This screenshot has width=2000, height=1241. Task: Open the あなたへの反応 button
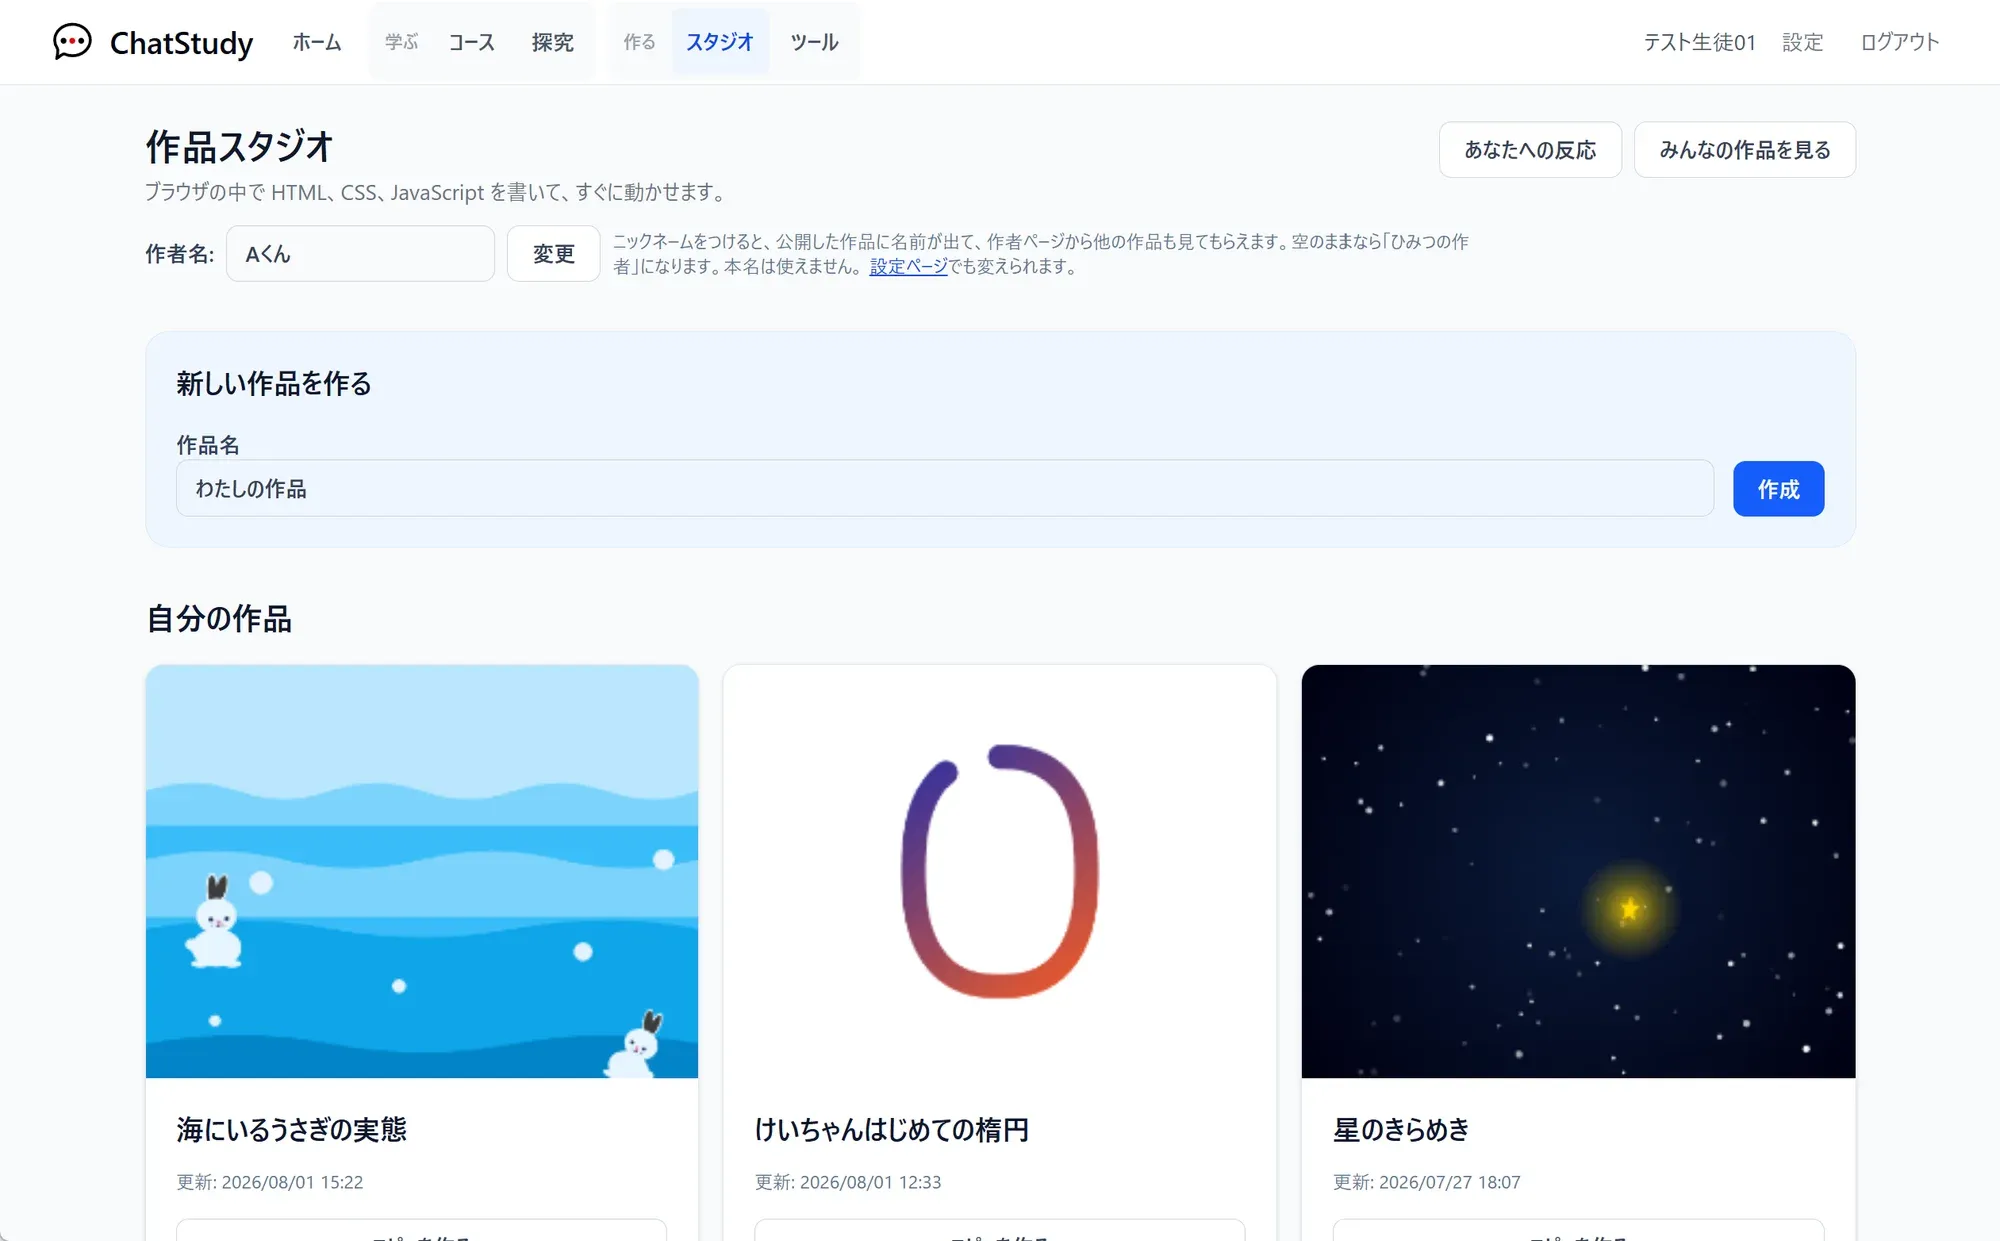pyautogui.click(x=1530, y=150)
